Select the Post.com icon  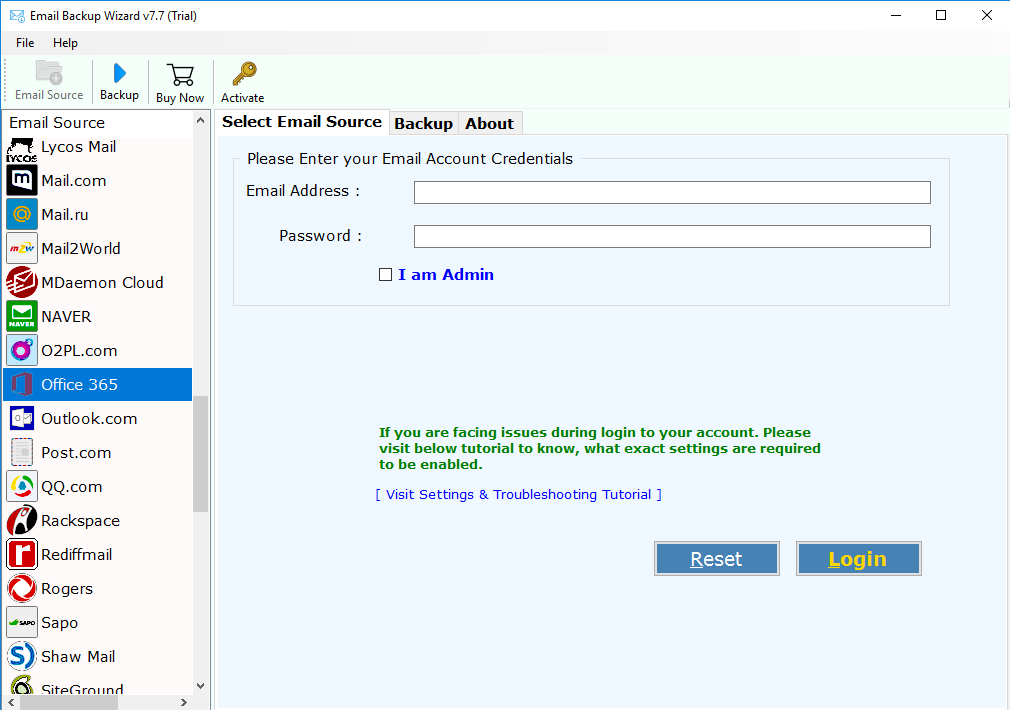pyautogui.click(x=22, y=452)
